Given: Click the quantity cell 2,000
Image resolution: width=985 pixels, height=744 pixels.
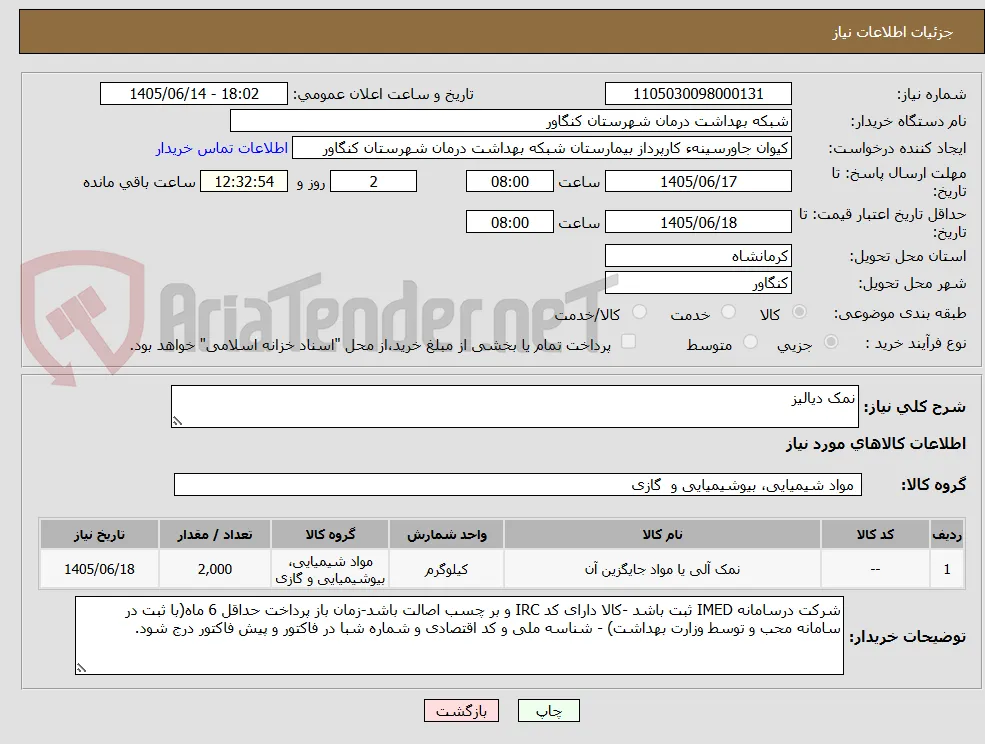Looking at the screenshot, I should (x=214, y=569).
